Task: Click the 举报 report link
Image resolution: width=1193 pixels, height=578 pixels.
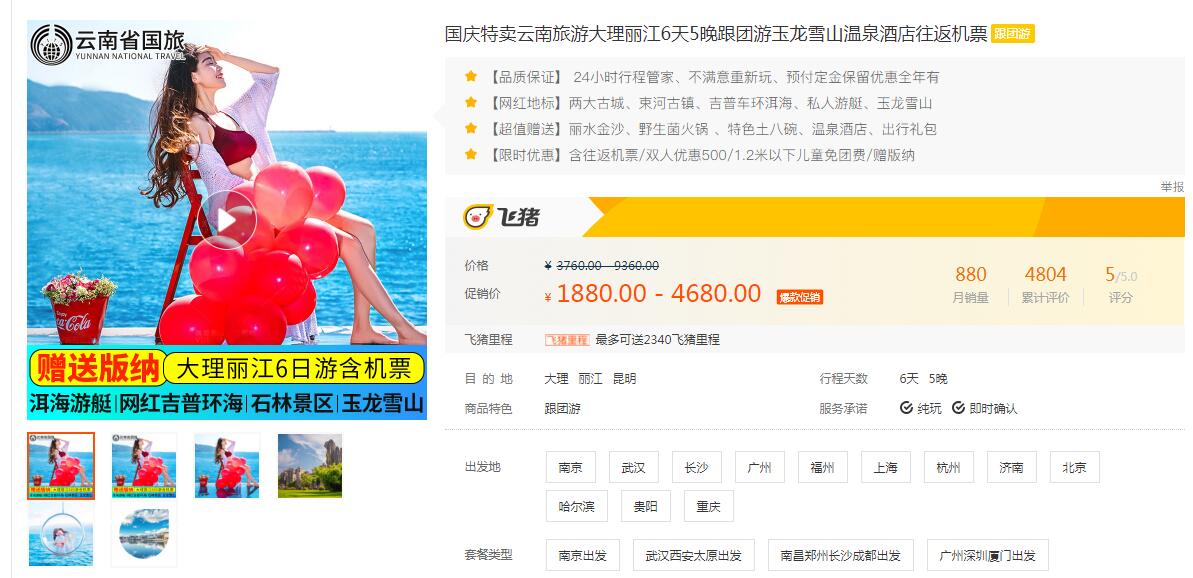Action: 1172,187
